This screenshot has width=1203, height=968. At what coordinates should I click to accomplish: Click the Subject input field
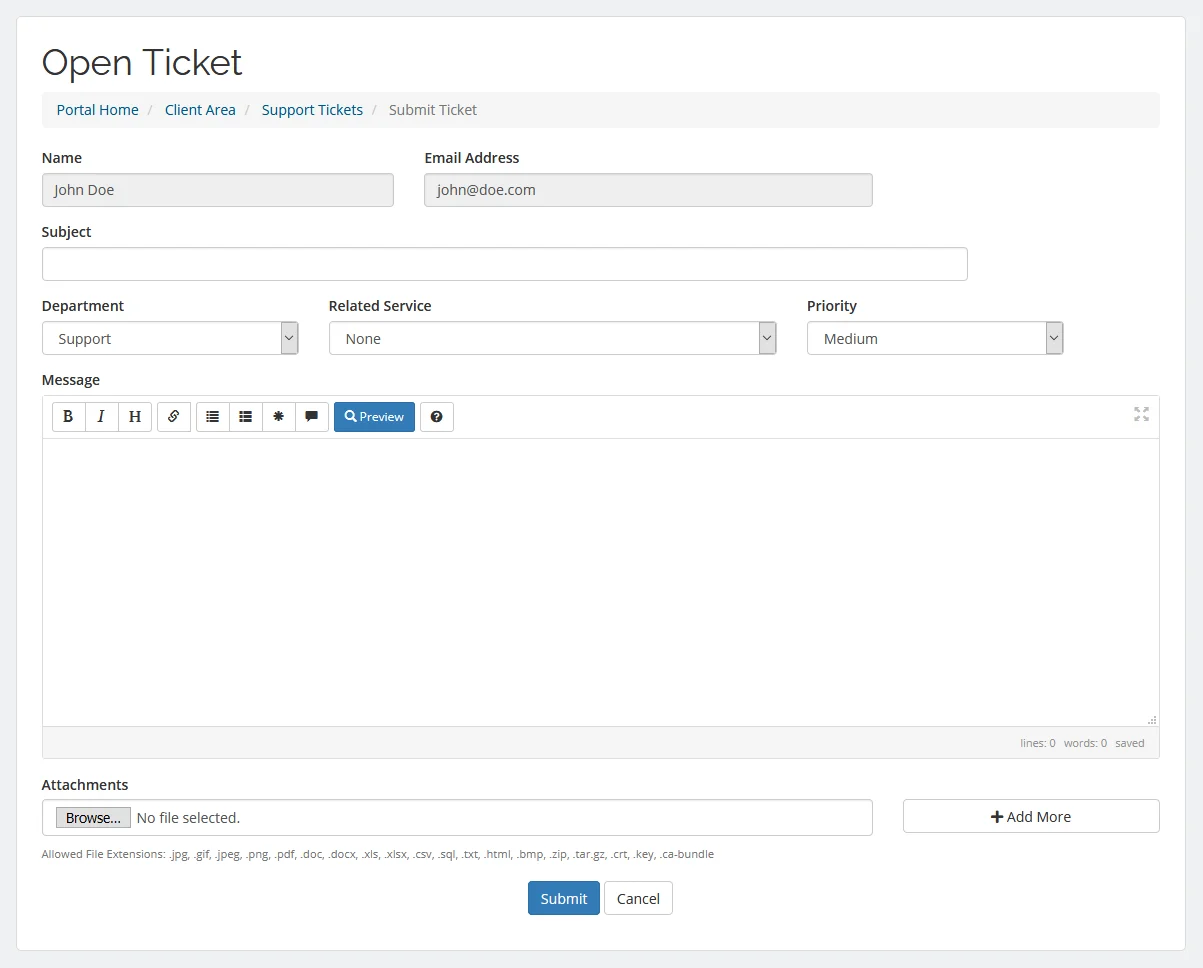tap(504, 264)
